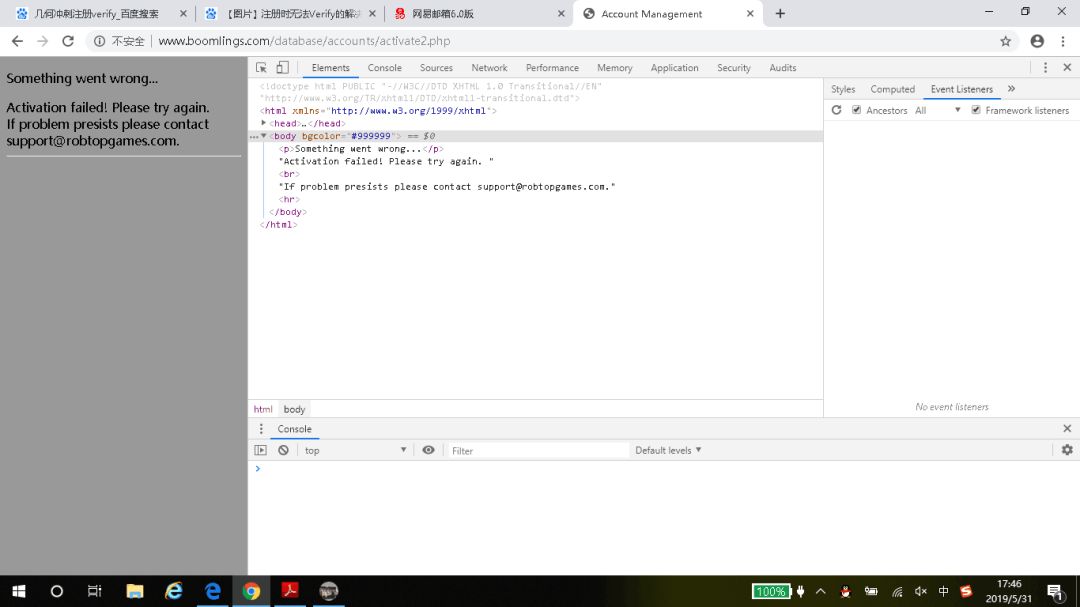This screenshot has height=607, width=1080.
Task: Switch to the Console tab
Action: tap(384, 68)
